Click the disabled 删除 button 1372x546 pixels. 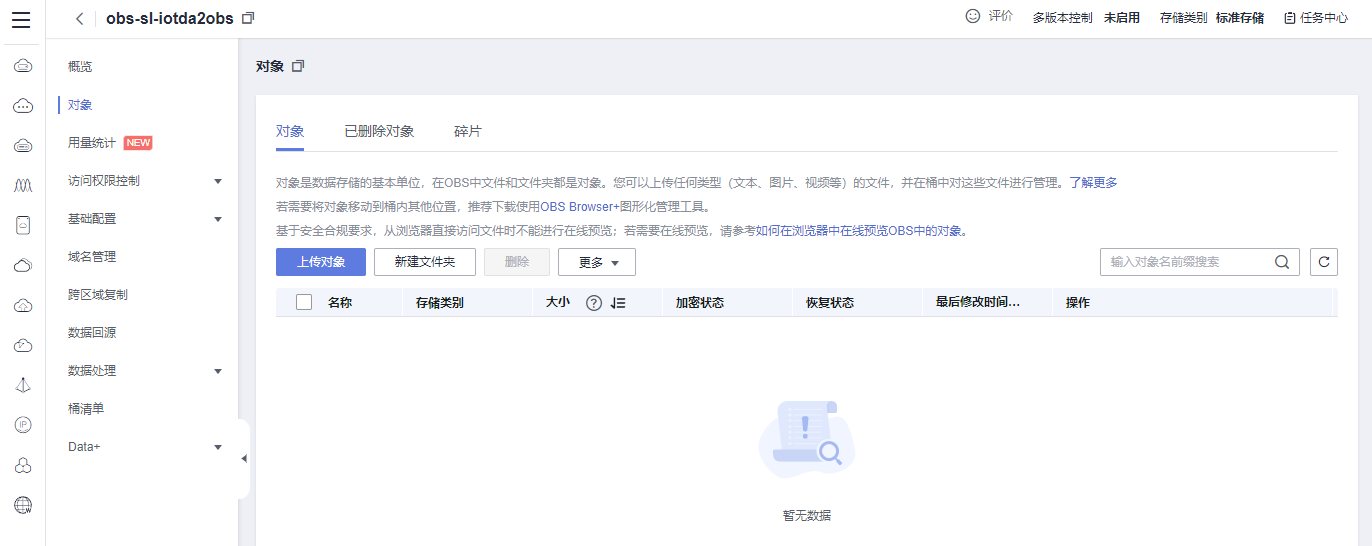(517, 262)
